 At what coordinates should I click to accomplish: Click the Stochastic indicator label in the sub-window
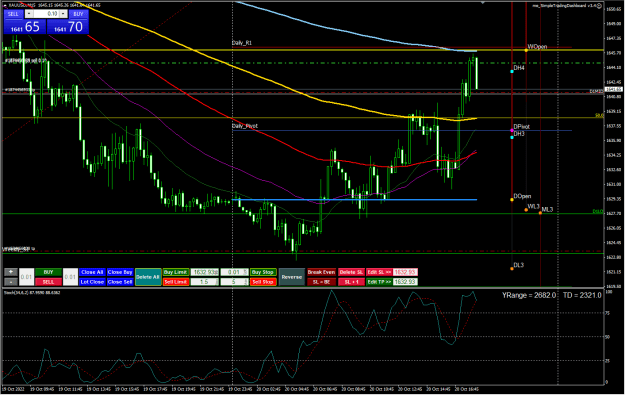(x=32, y=293)
